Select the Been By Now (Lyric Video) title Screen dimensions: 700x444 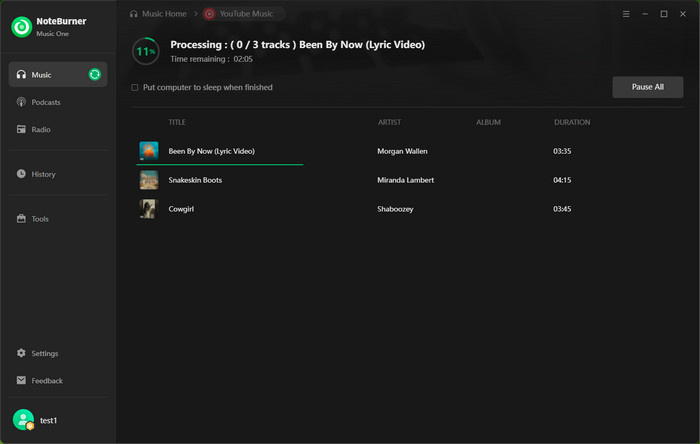[x=212, y=151]
